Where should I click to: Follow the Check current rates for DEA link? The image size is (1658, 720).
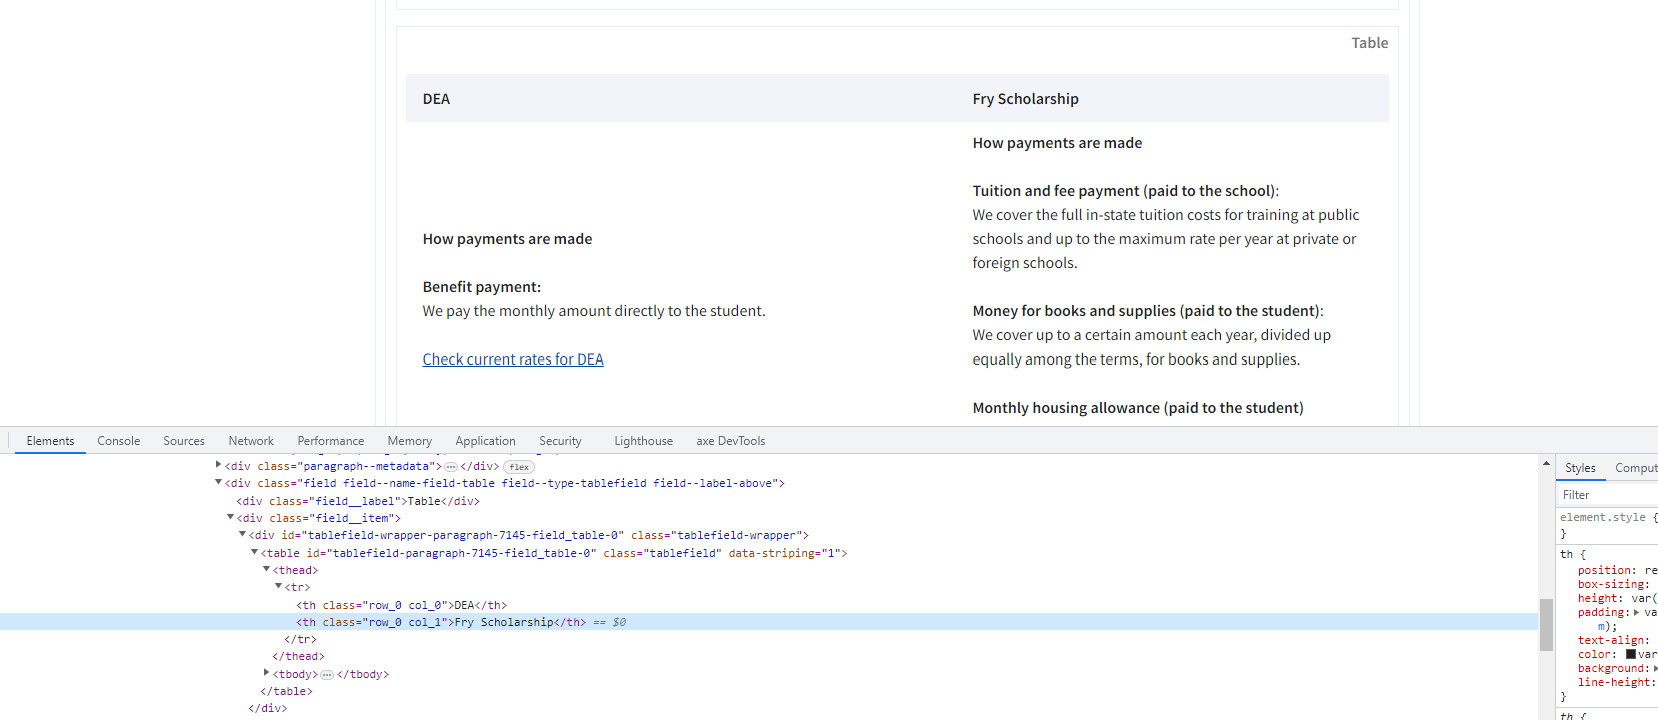(513, 359)
